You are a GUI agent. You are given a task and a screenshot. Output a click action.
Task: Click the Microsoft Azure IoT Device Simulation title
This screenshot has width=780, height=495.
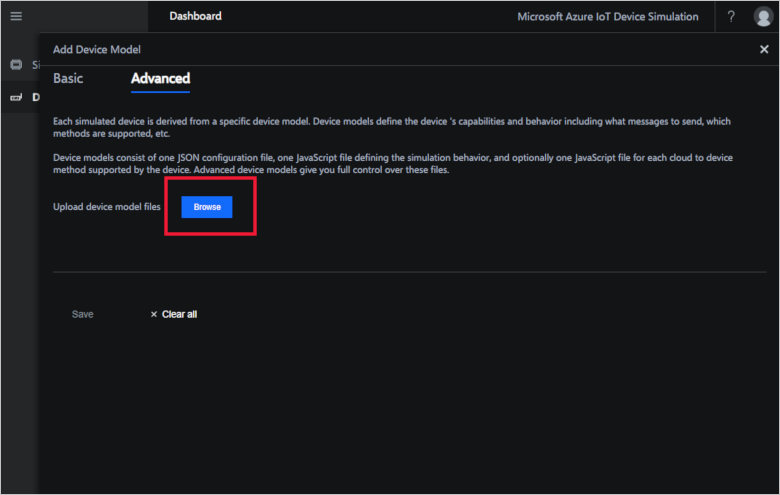(x=608, y=17)
